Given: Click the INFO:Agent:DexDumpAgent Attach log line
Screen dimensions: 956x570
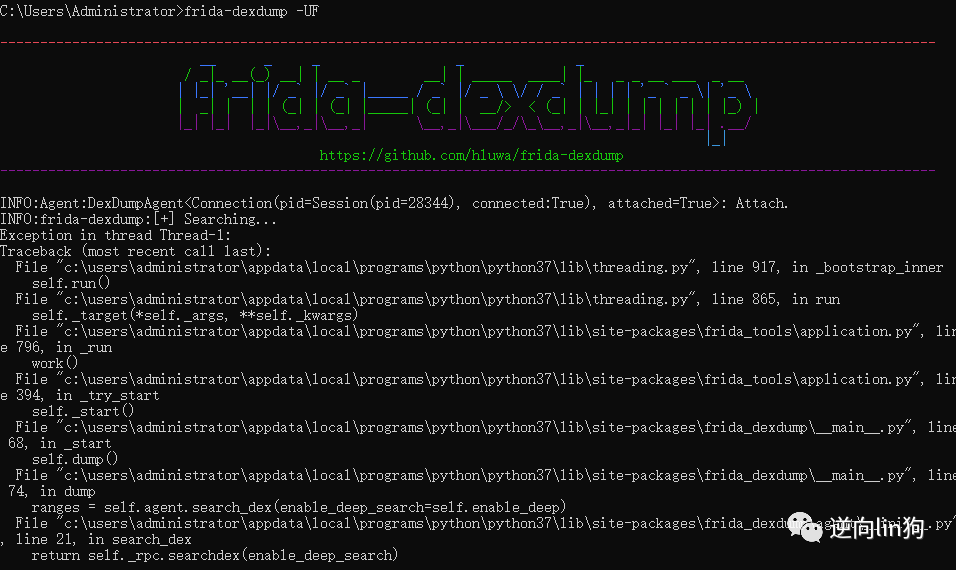Looking at the screenshot, I should tap(394, 203).
